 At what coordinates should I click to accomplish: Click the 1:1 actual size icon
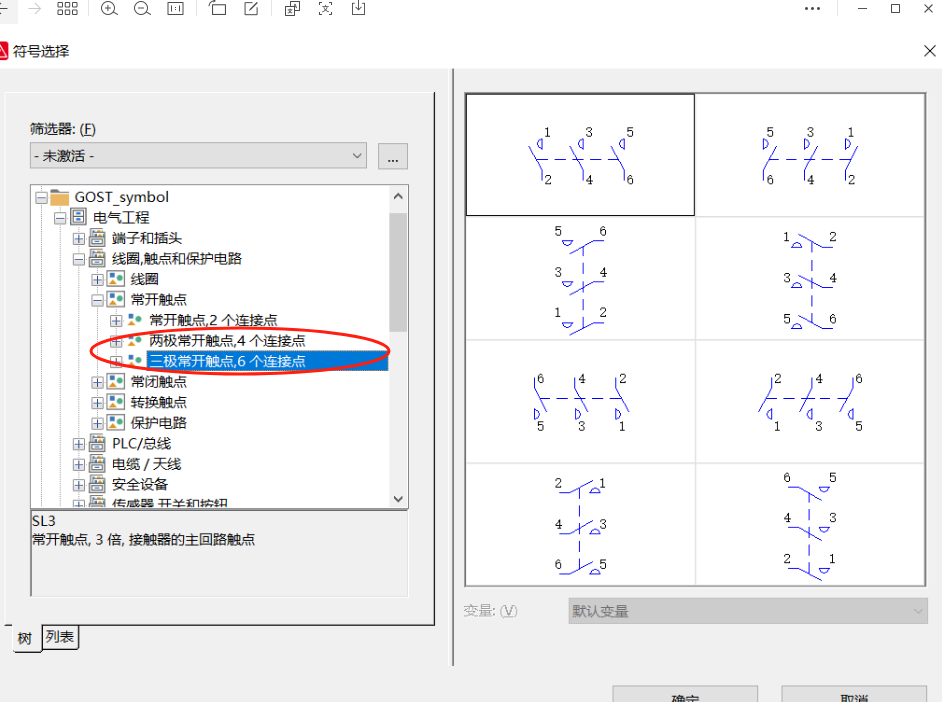pos(176,9)
